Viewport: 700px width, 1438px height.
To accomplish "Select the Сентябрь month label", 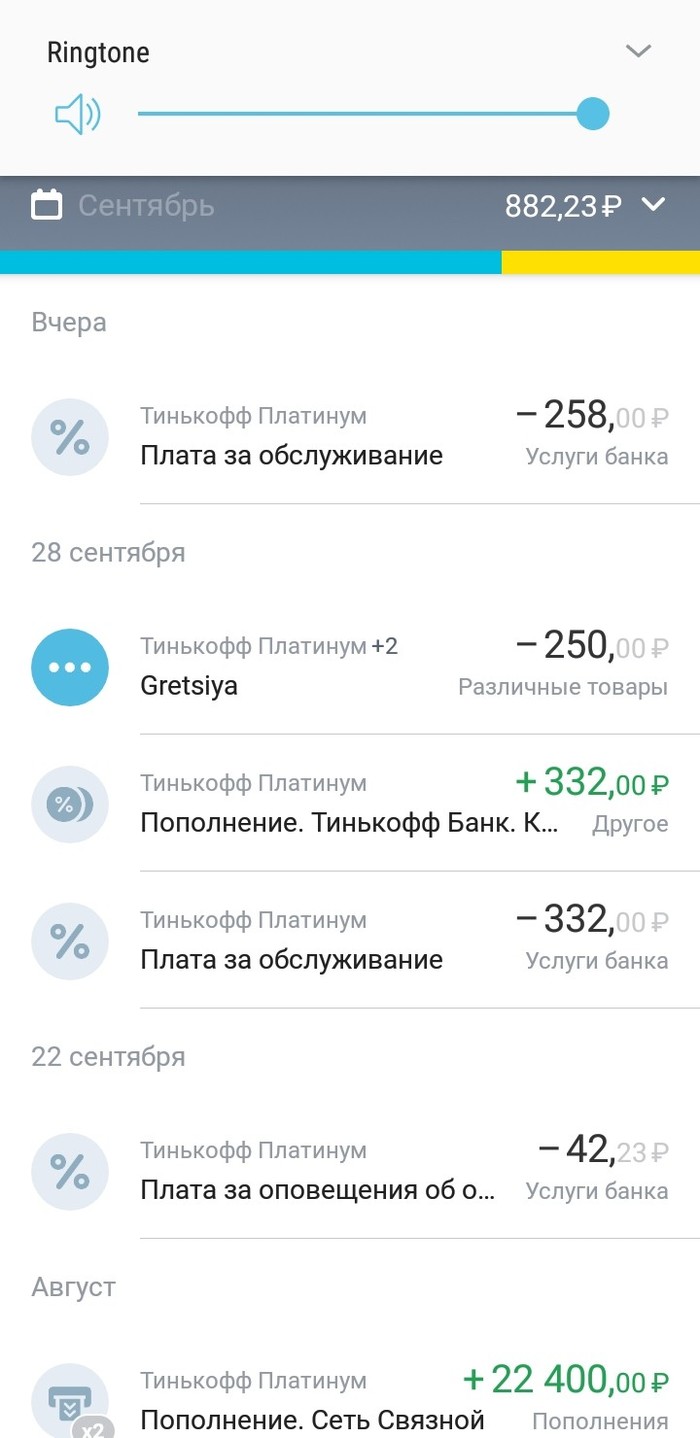I will click(x=146, y=205).
